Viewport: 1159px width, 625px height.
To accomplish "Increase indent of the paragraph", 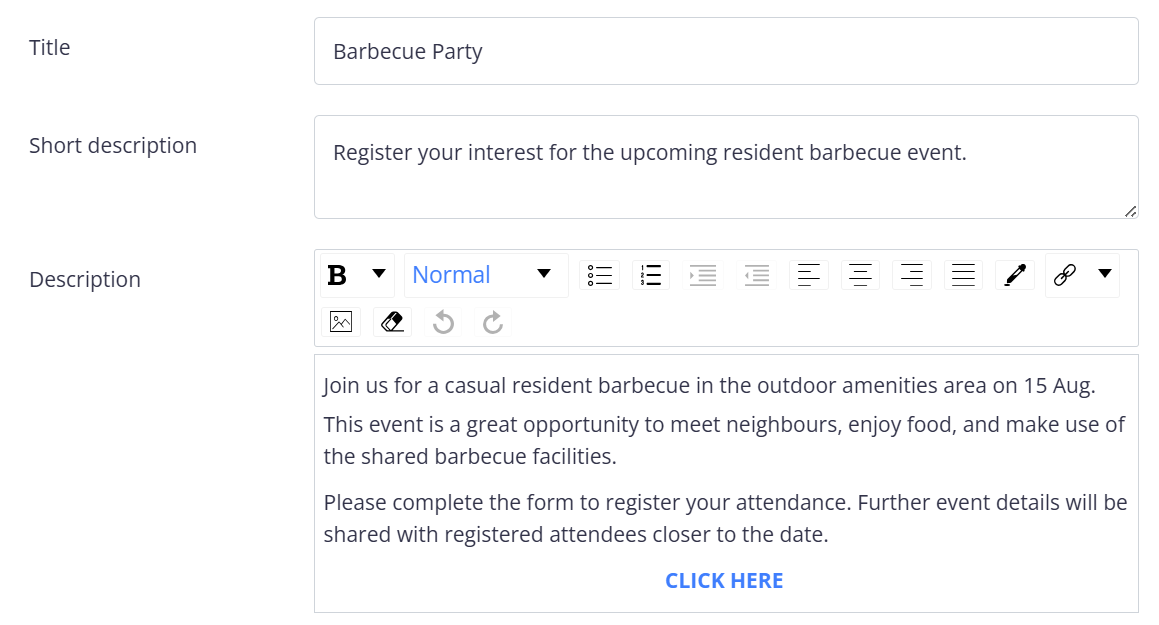I will pos(703,276).
